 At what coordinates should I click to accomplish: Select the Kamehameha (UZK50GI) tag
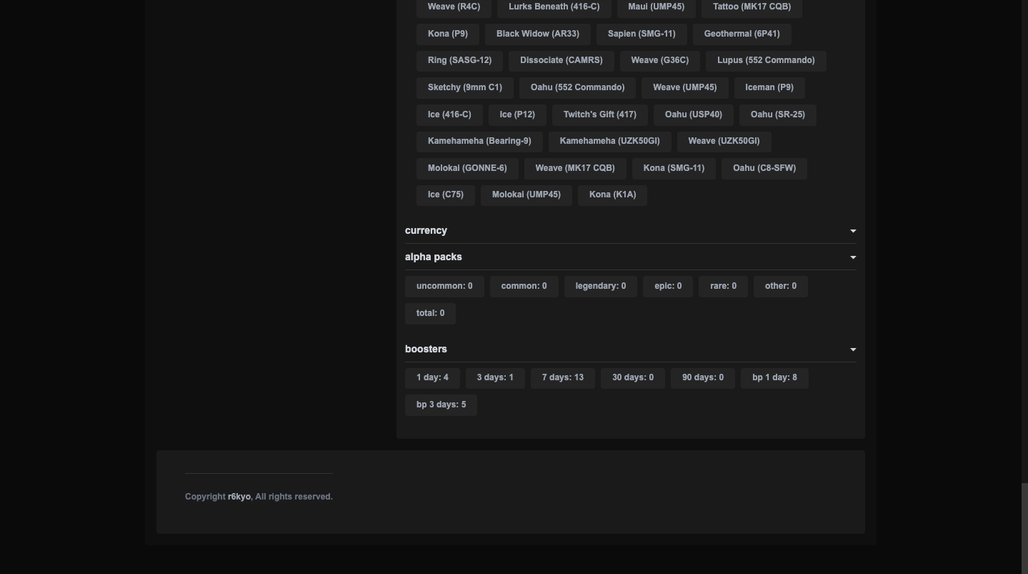coord(610,142)
